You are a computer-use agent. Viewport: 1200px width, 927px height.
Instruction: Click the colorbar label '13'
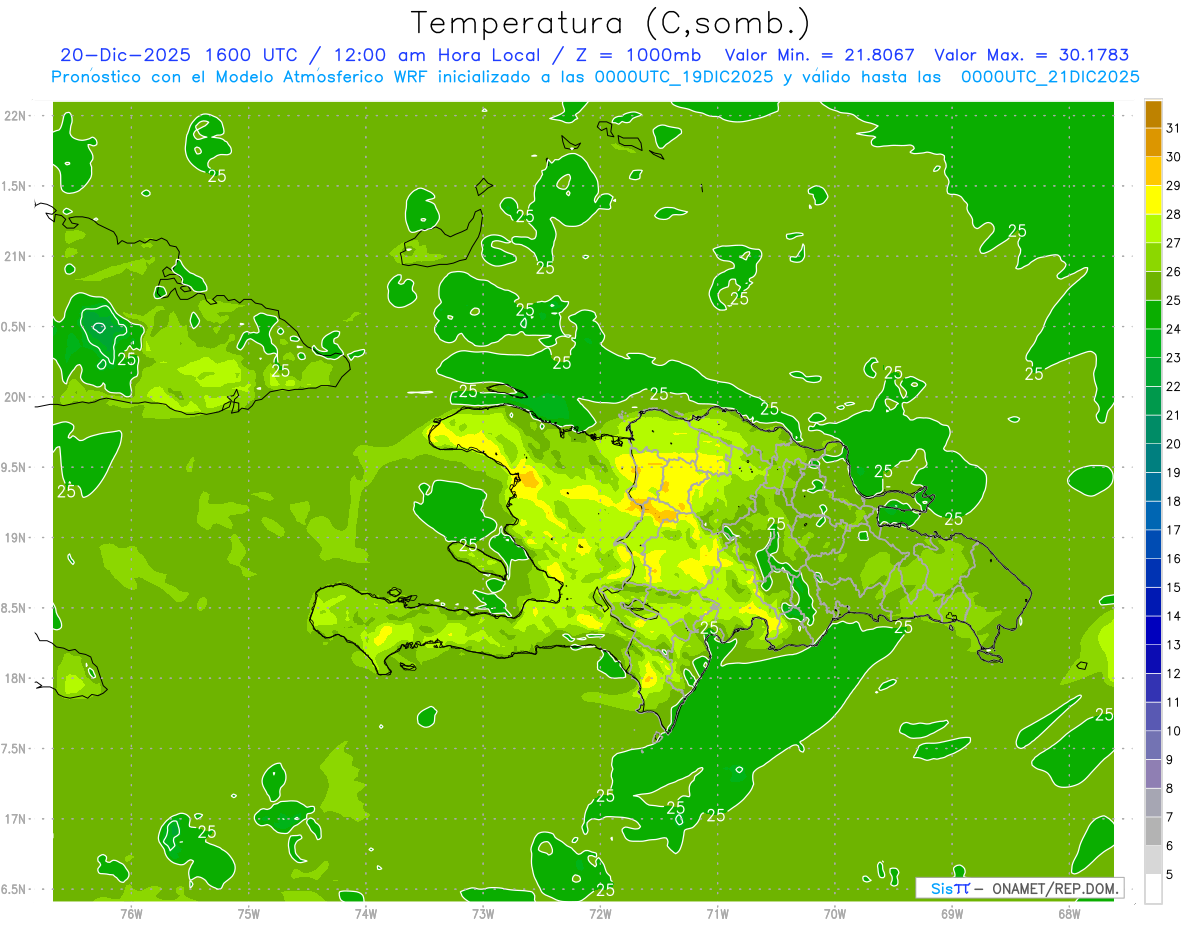(x=1174, y=645)
